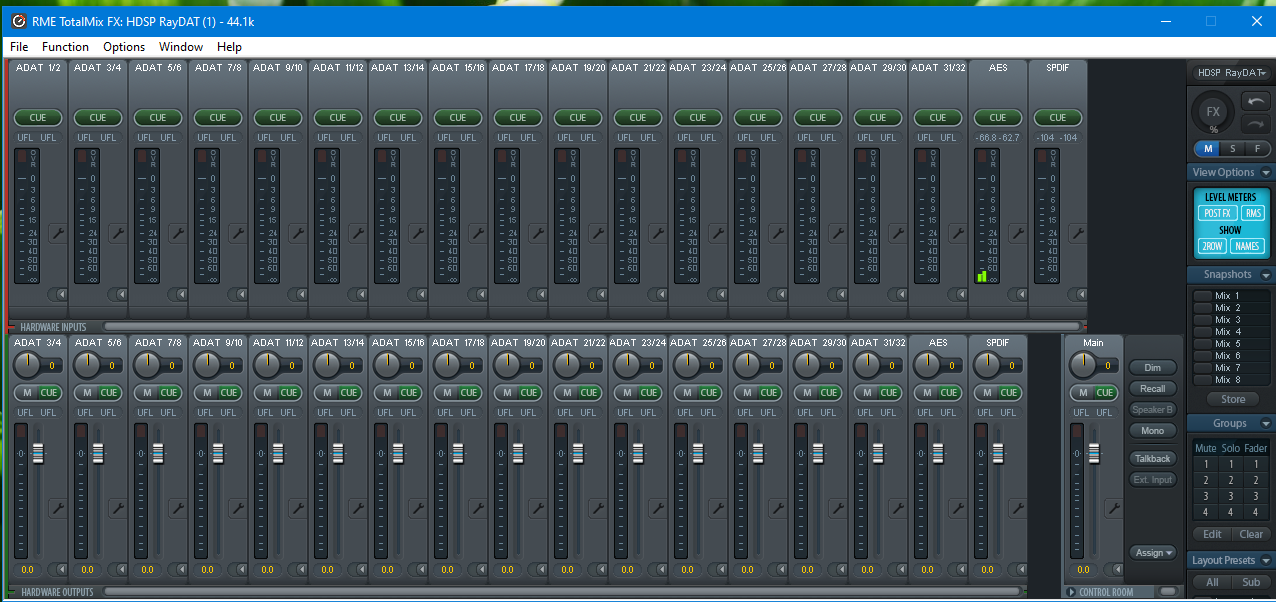Toggle the 2ROW show option
This screenshot has width=1276, height=602.
tap(1212, 246)
